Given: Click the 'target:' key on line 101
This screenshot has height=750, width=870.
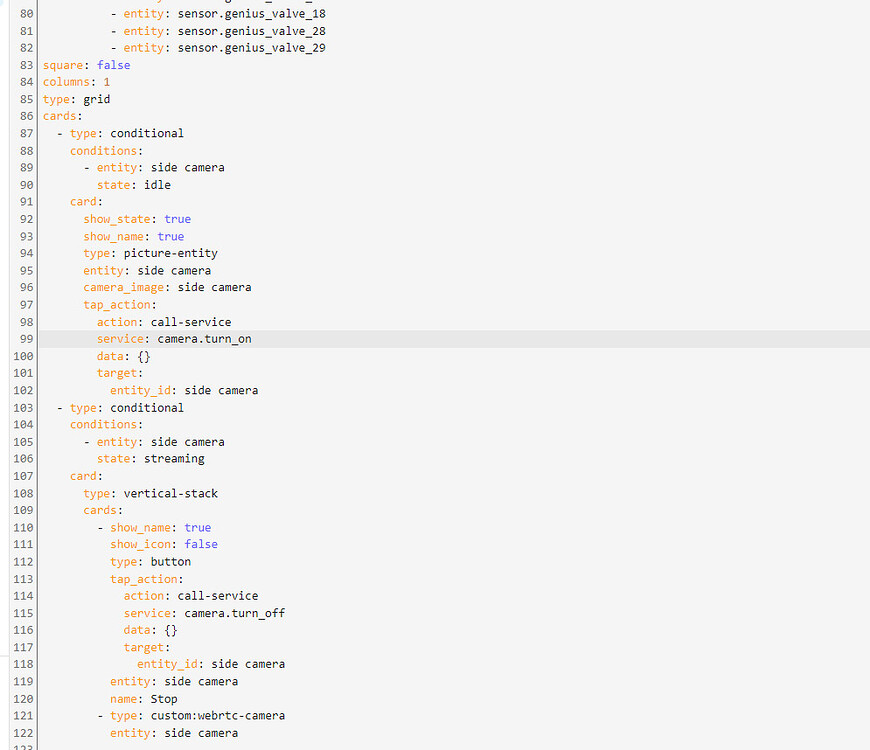Looking at the screenshot, I should pyautogui.click(x=119, y=373).
